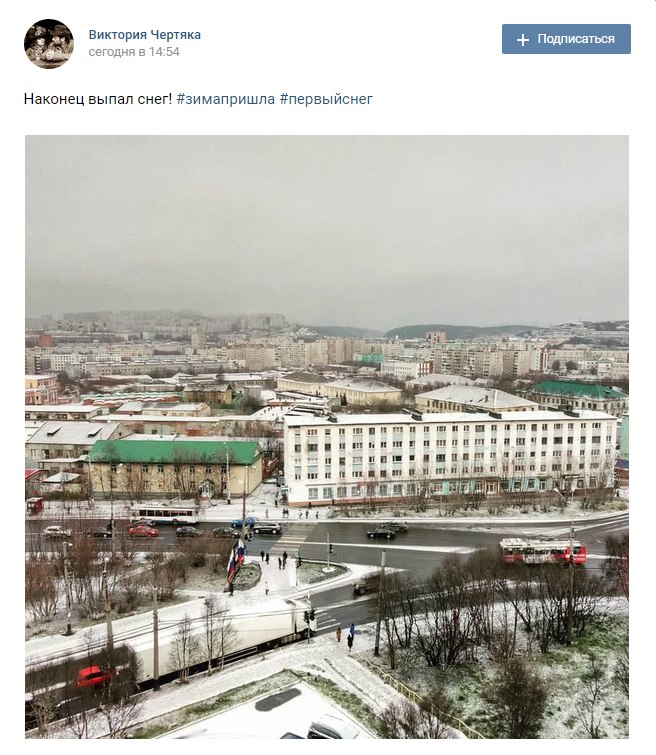The height and width of the screenshot is (755, 656).
Task: Open the author name link Виктория Чертяка
Action: pyautogui.click(x=144, y=35)
